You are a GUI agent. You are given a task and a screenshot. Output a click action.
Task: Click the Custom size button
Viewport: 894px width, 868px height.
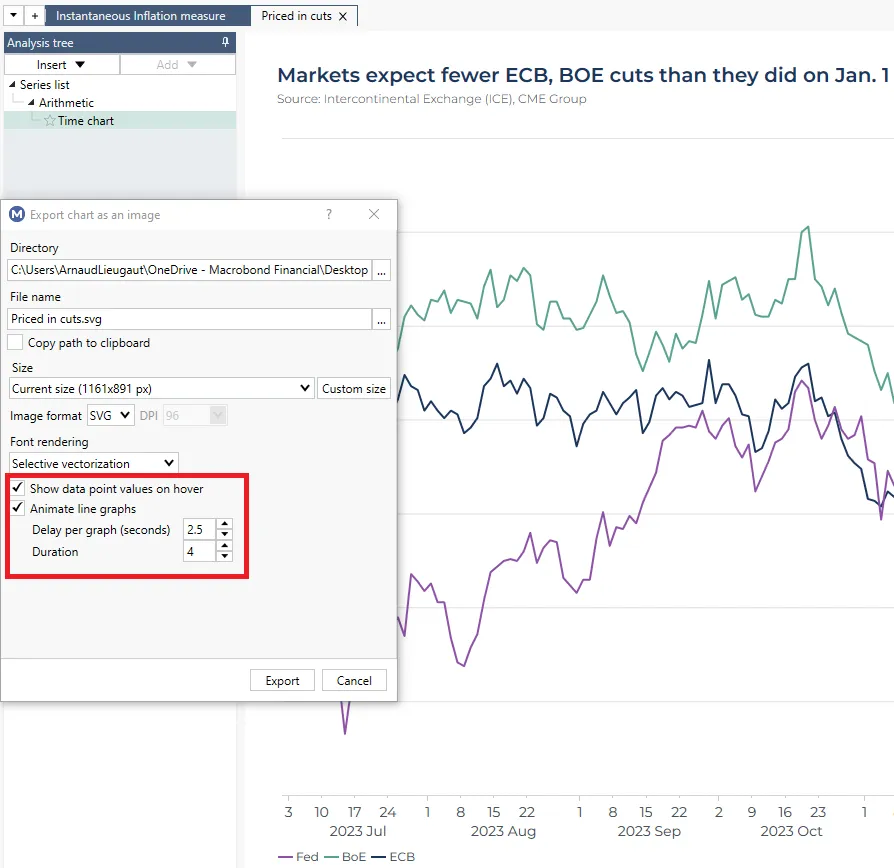(x=353, y=388)
